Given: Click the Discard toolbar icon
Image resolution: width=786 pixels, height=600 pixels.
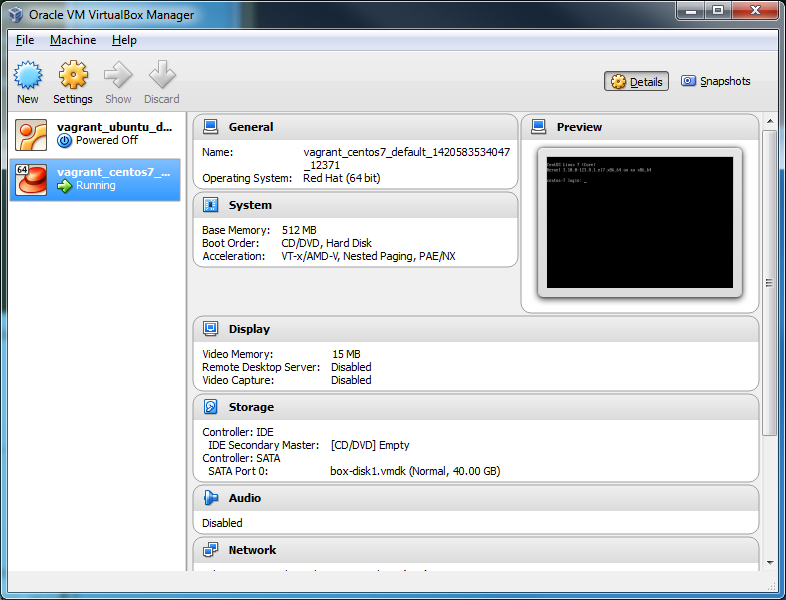Looking at the screenshot, I should tap(161, 76).
